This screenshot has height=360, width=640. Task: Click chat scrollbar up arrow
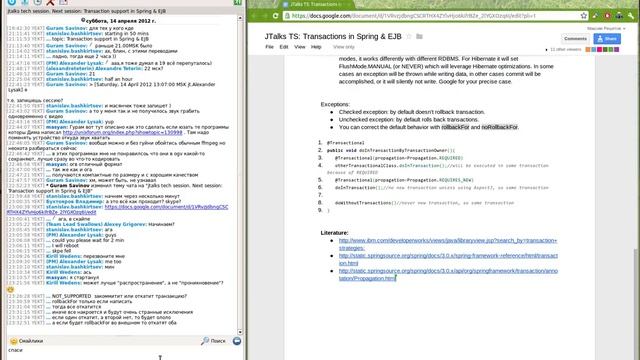pyautogui.click(x=240, y=18)
